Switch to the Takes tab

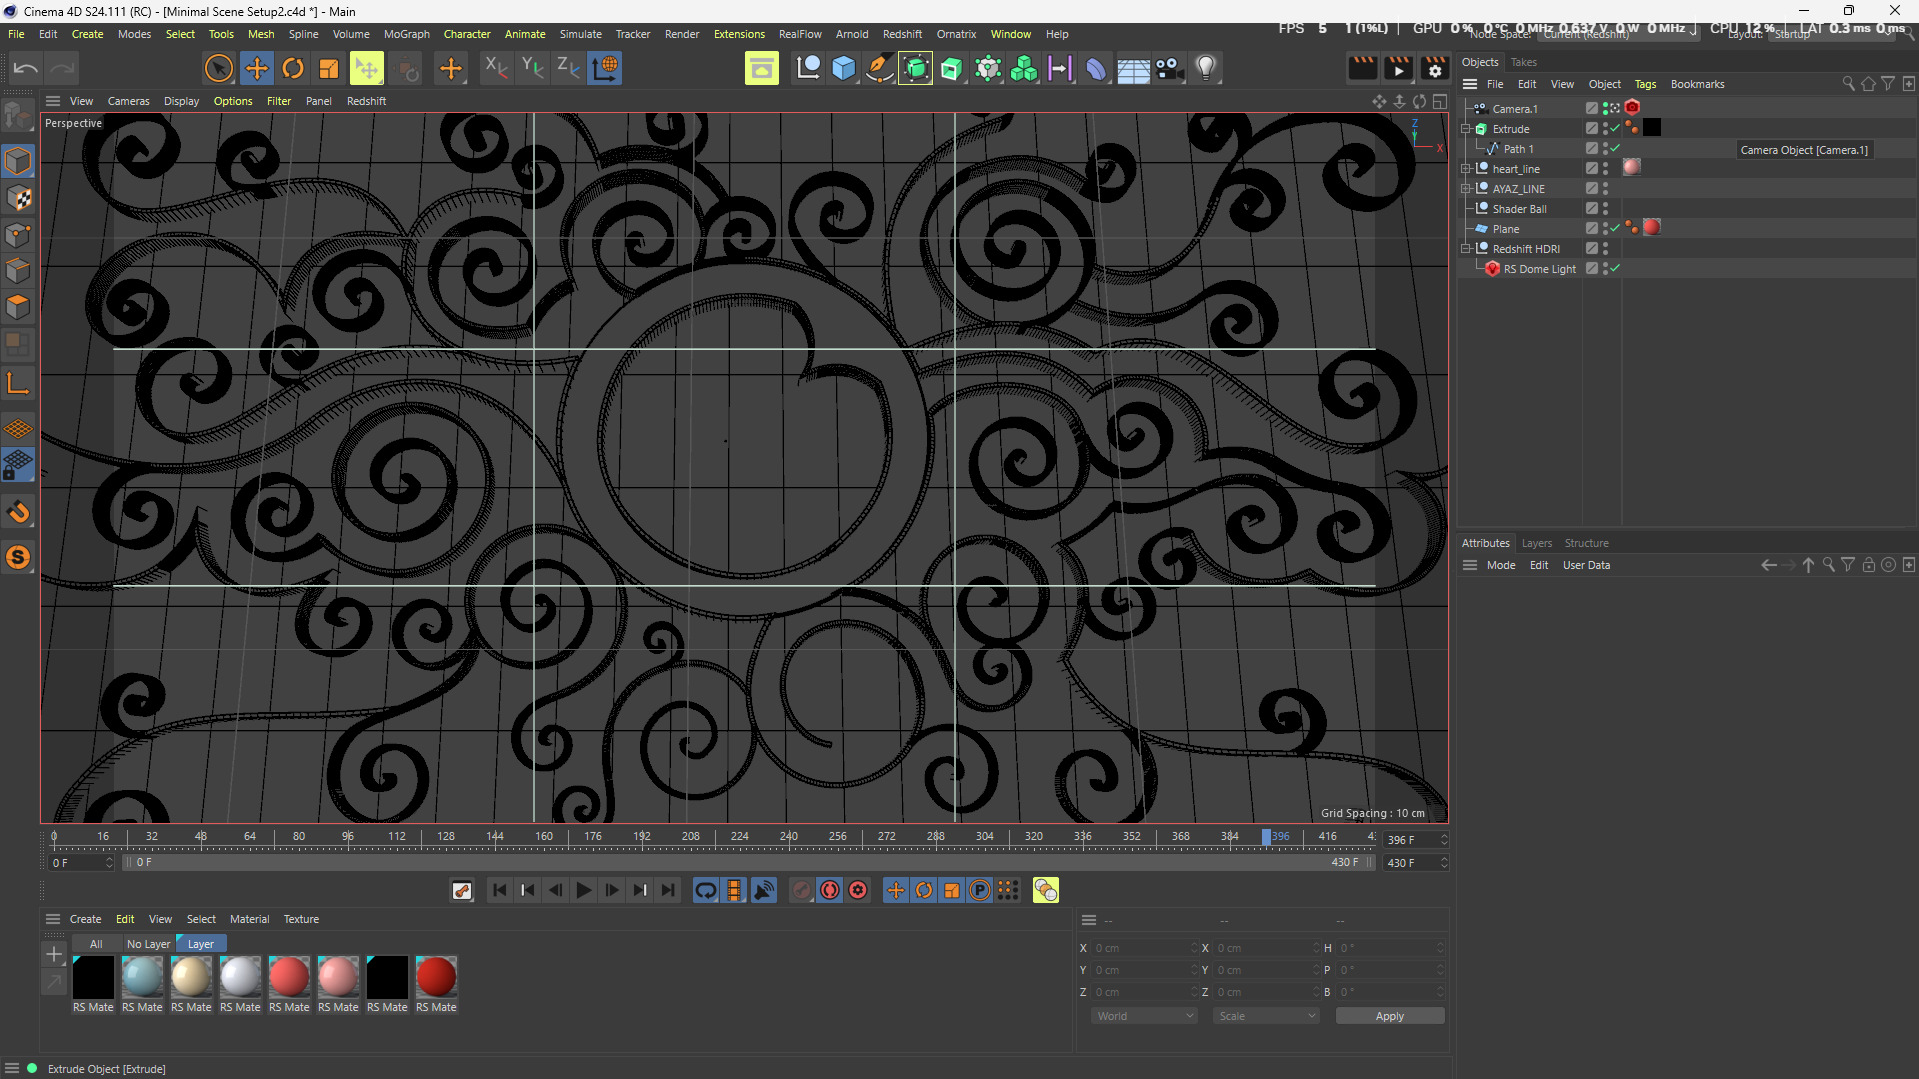1523,62
